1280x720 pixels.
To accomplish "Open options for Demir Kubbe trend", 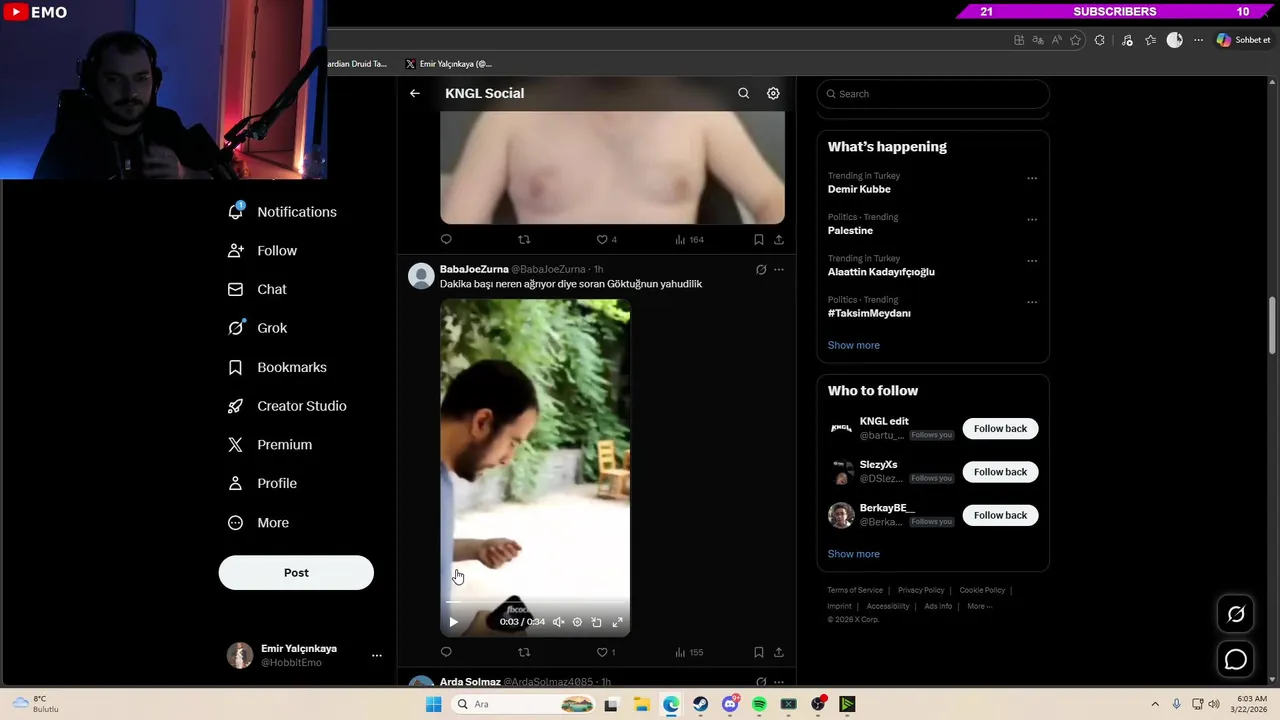I will [x=1032, y=178].
